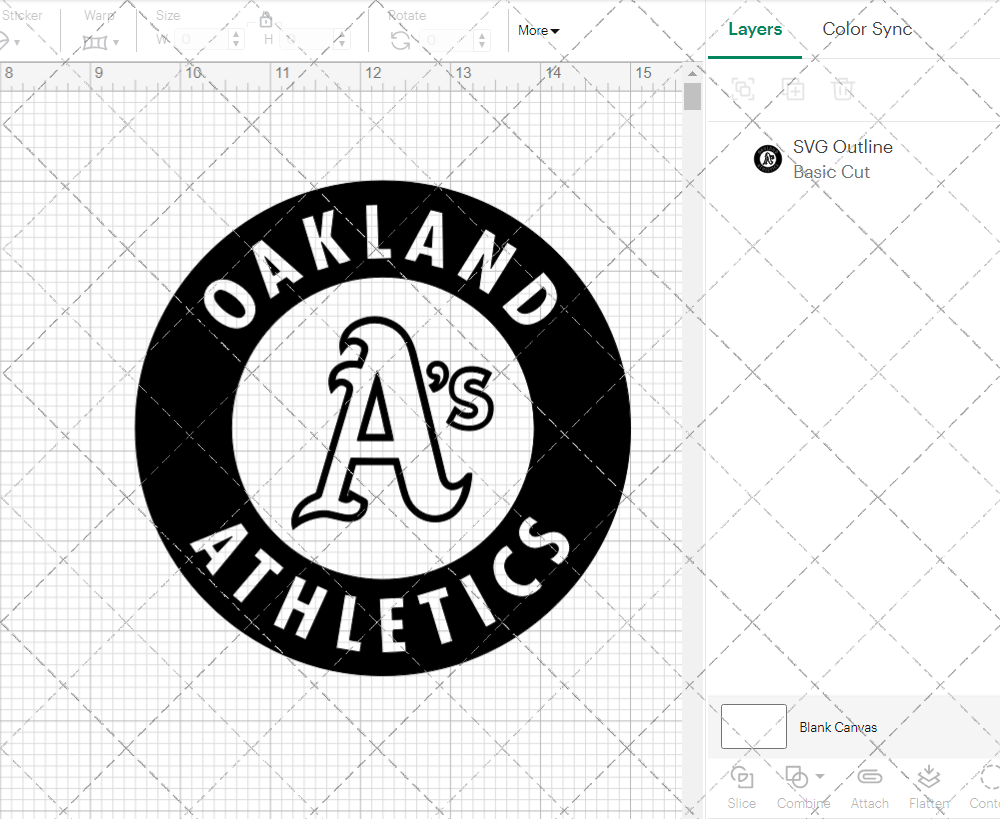Viewport: 1000px width, 819px height.
Task: Switch to the Layers tab
Action: (x=755, y=29)
